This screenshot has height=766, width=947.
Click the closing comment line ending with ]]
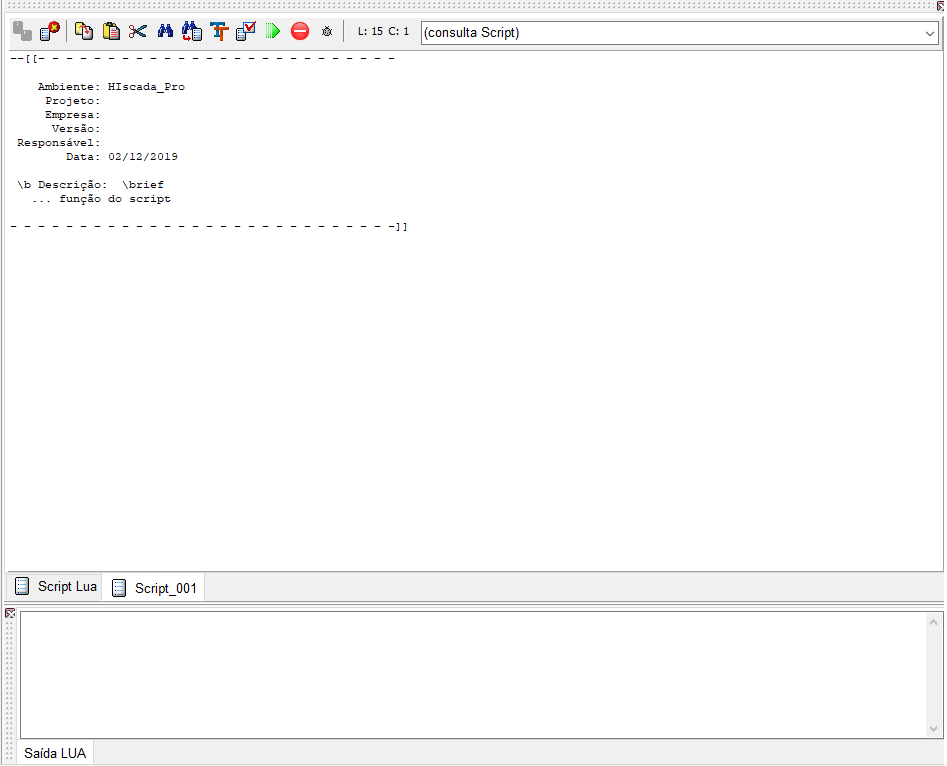(209, 227)
